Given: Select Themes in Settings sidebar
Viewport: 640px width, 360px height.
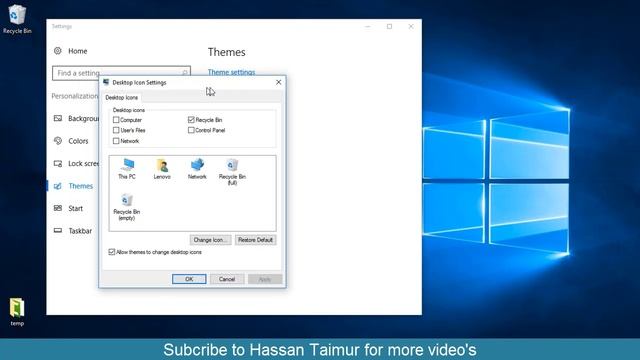Looking at the screenshot, I should (x=80, y=186).
